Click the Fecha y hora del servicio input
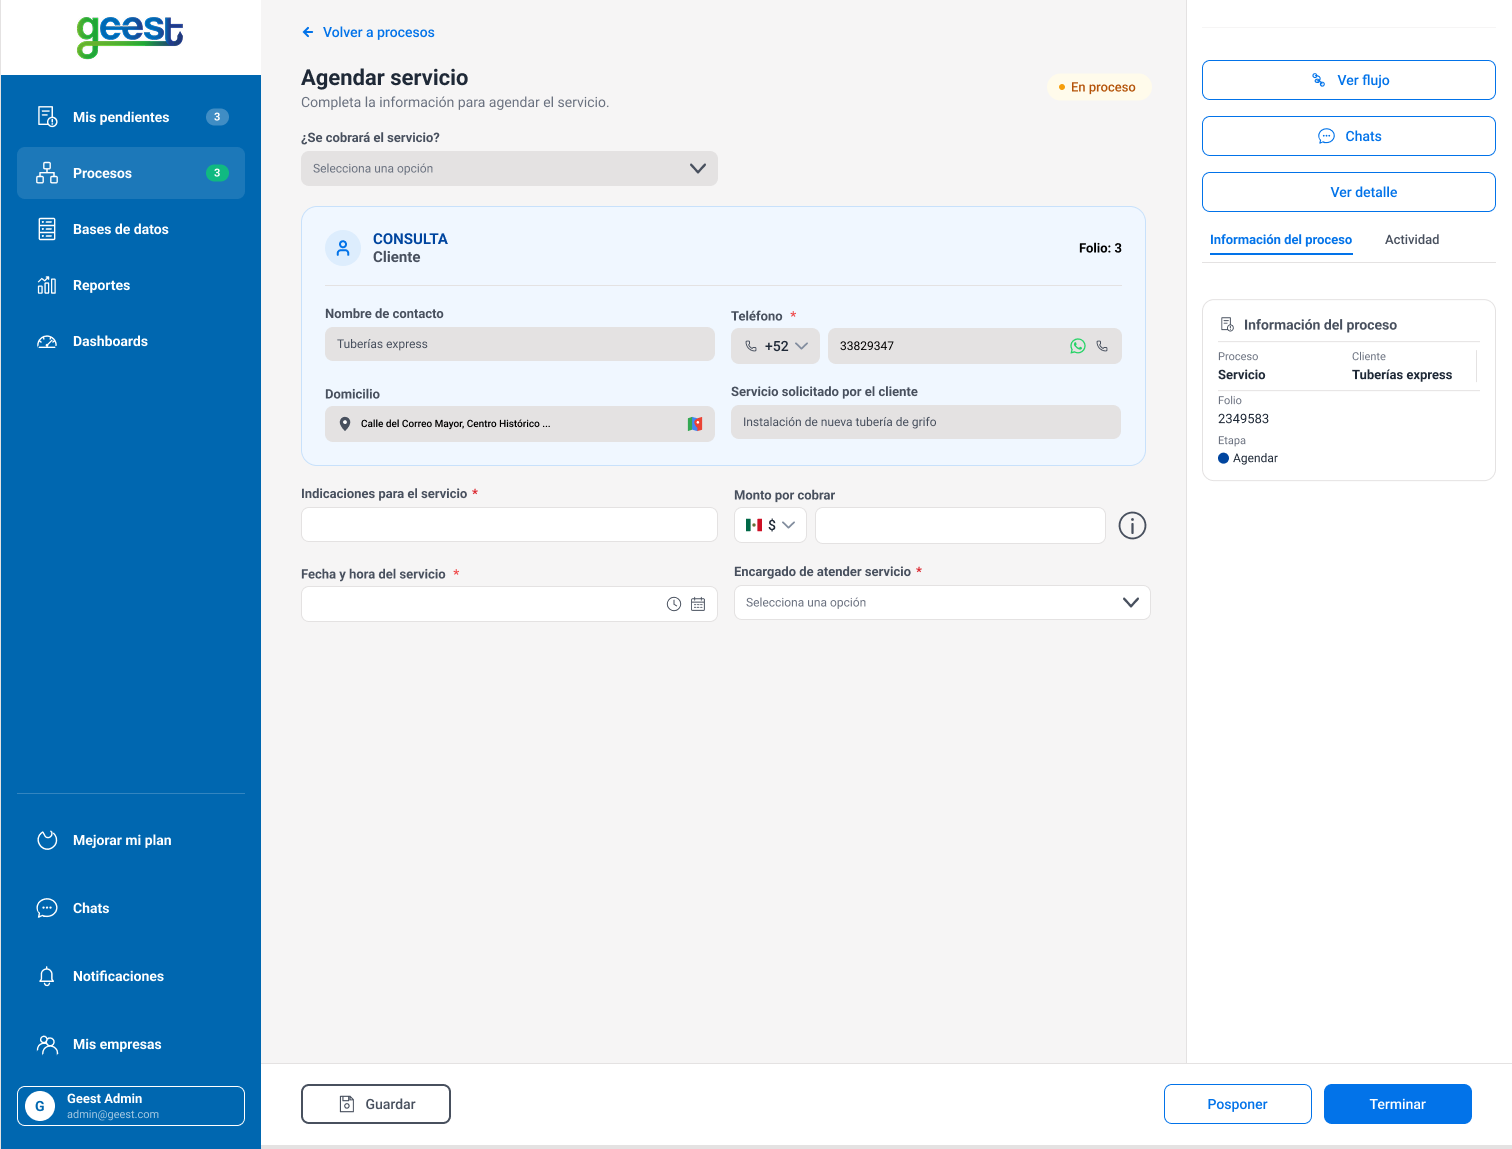The image size is (1512, 1149). click(509, 604)
